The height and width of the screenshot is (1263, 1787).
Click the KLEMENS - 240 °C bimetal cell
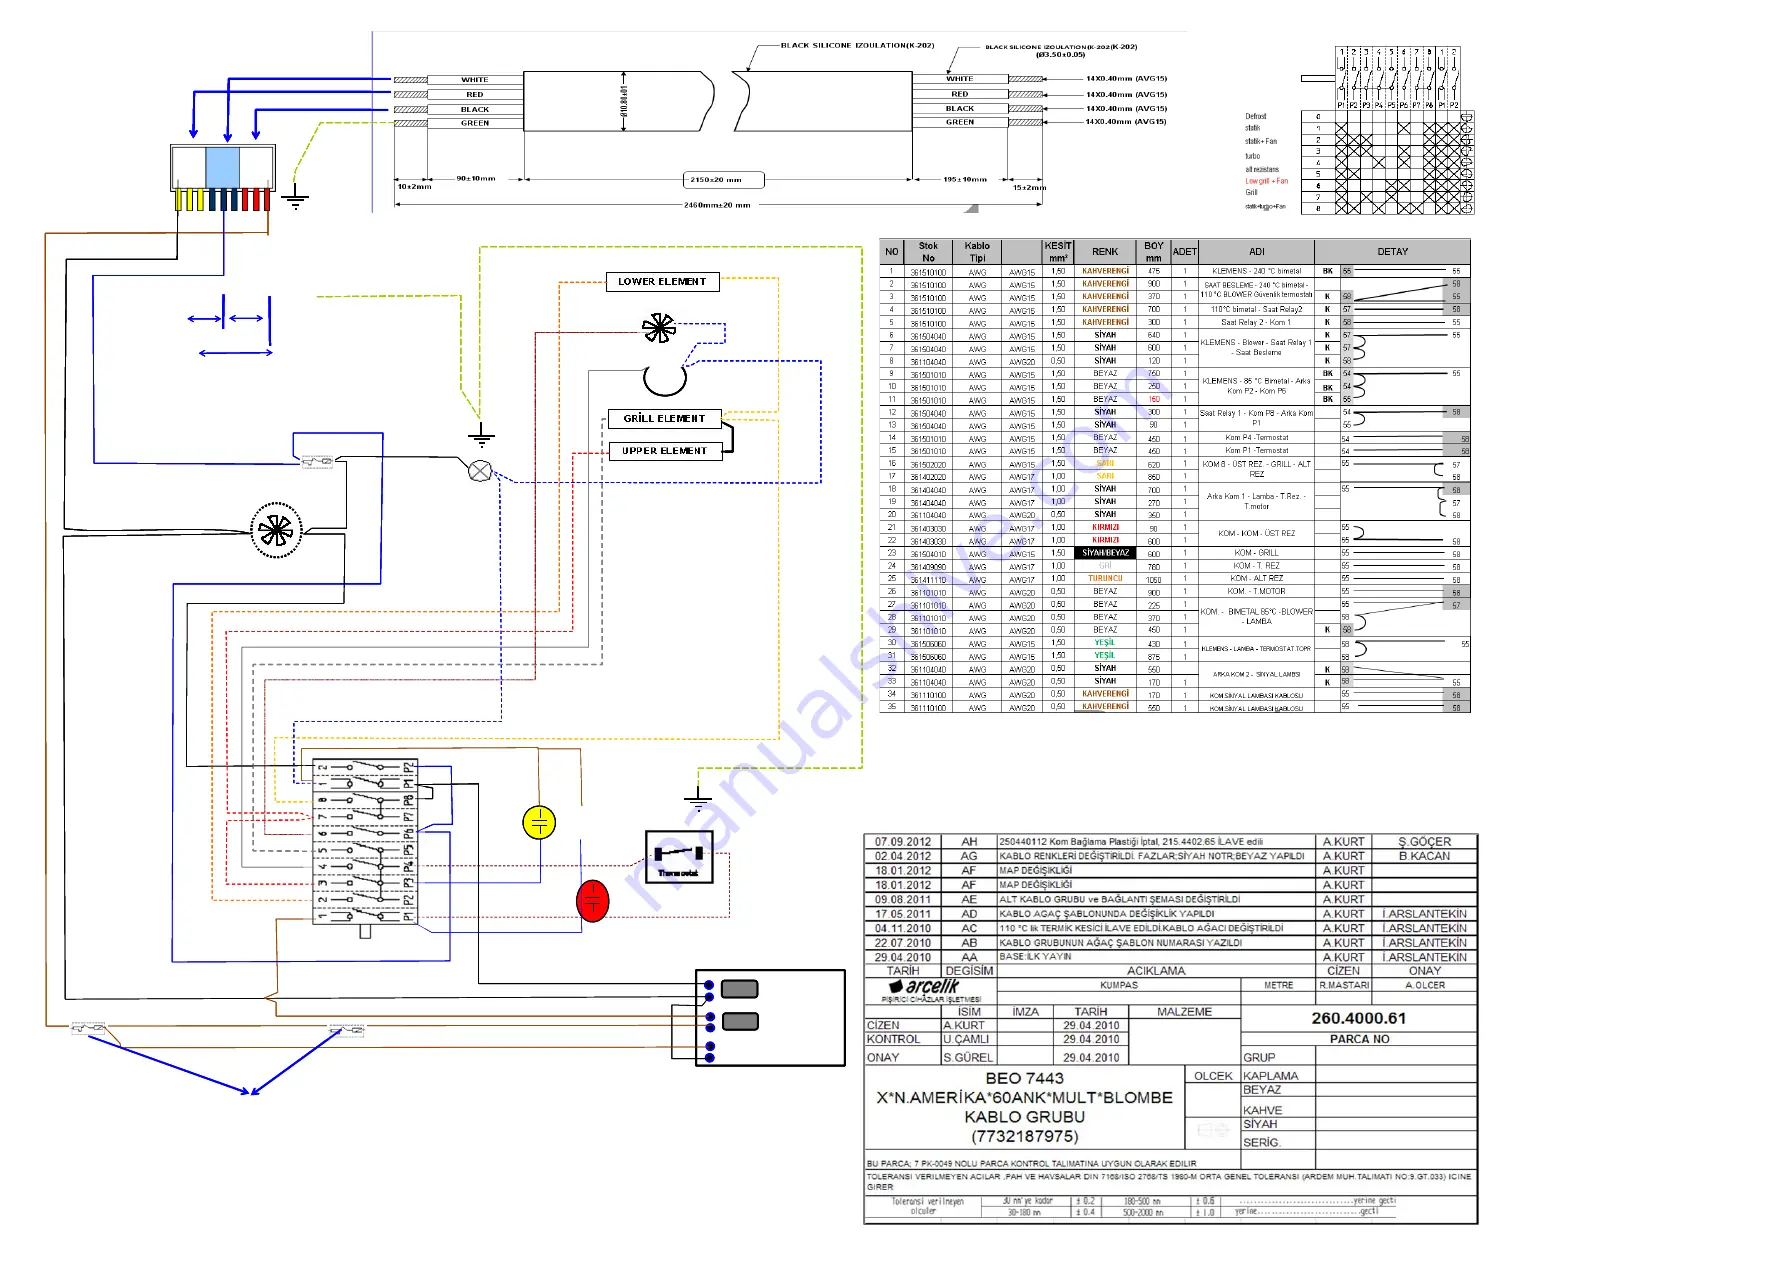[1256, 271]
